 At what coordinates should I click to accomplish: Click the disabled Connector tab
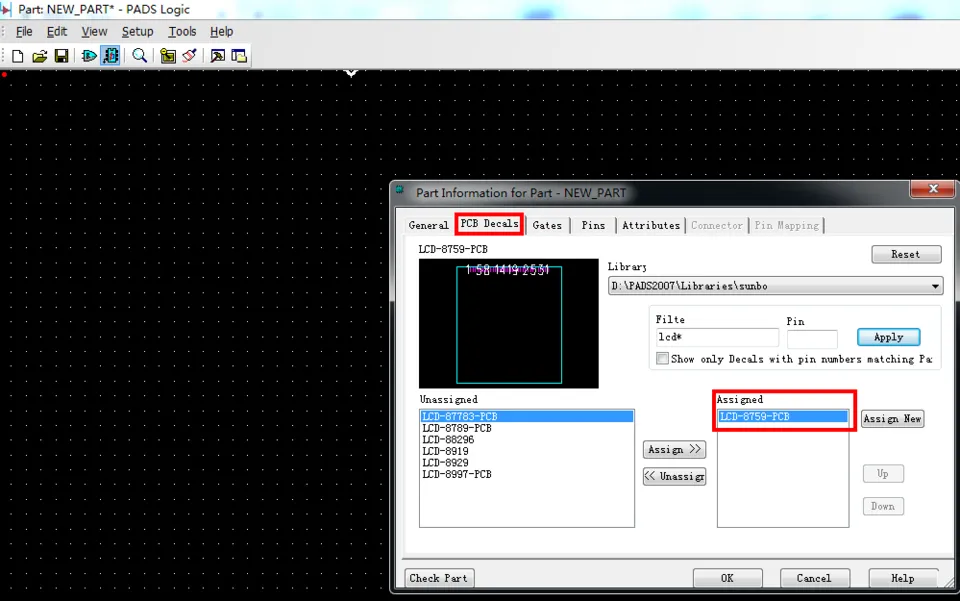(x=716, y=225)
